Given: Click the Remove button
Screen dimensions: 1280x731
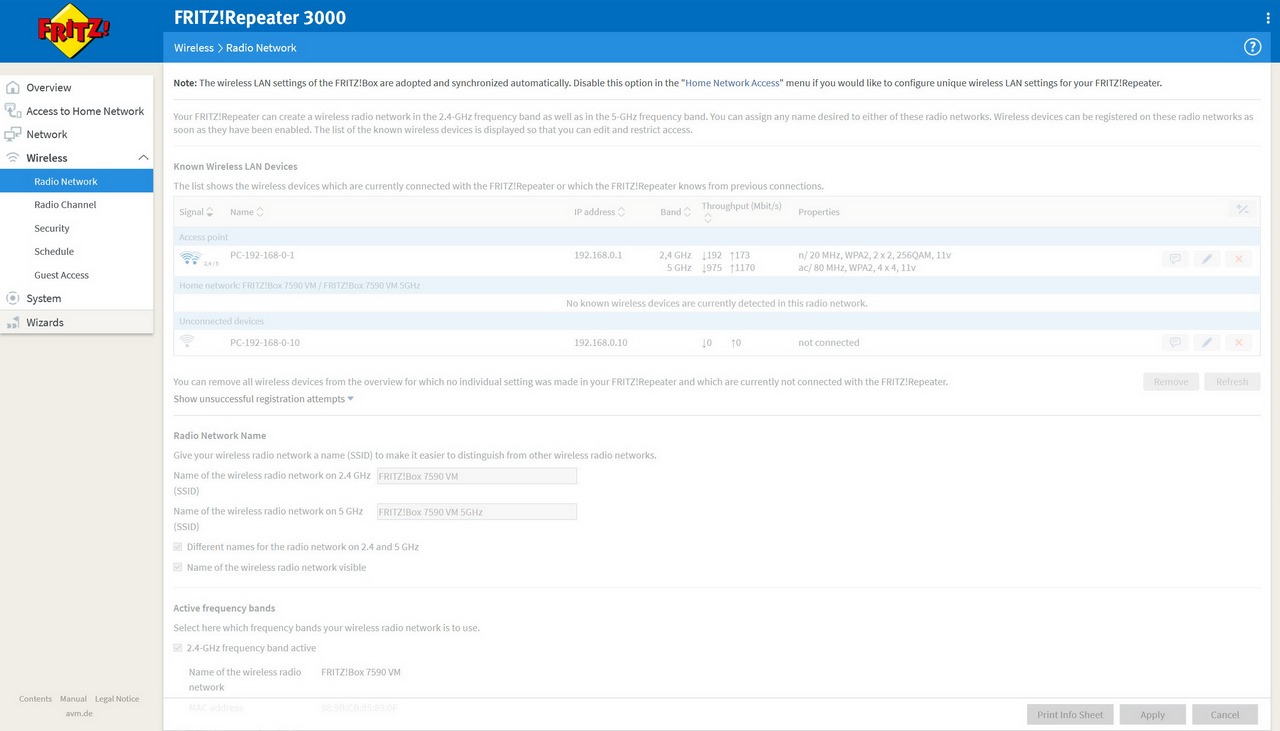Looking at the screenshot, I should click(1171, 381).
